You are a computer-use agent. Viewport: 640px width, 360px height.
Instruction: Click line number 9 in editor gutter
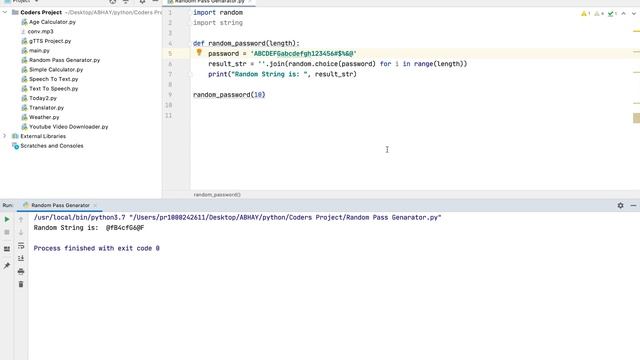click(170, 95)
